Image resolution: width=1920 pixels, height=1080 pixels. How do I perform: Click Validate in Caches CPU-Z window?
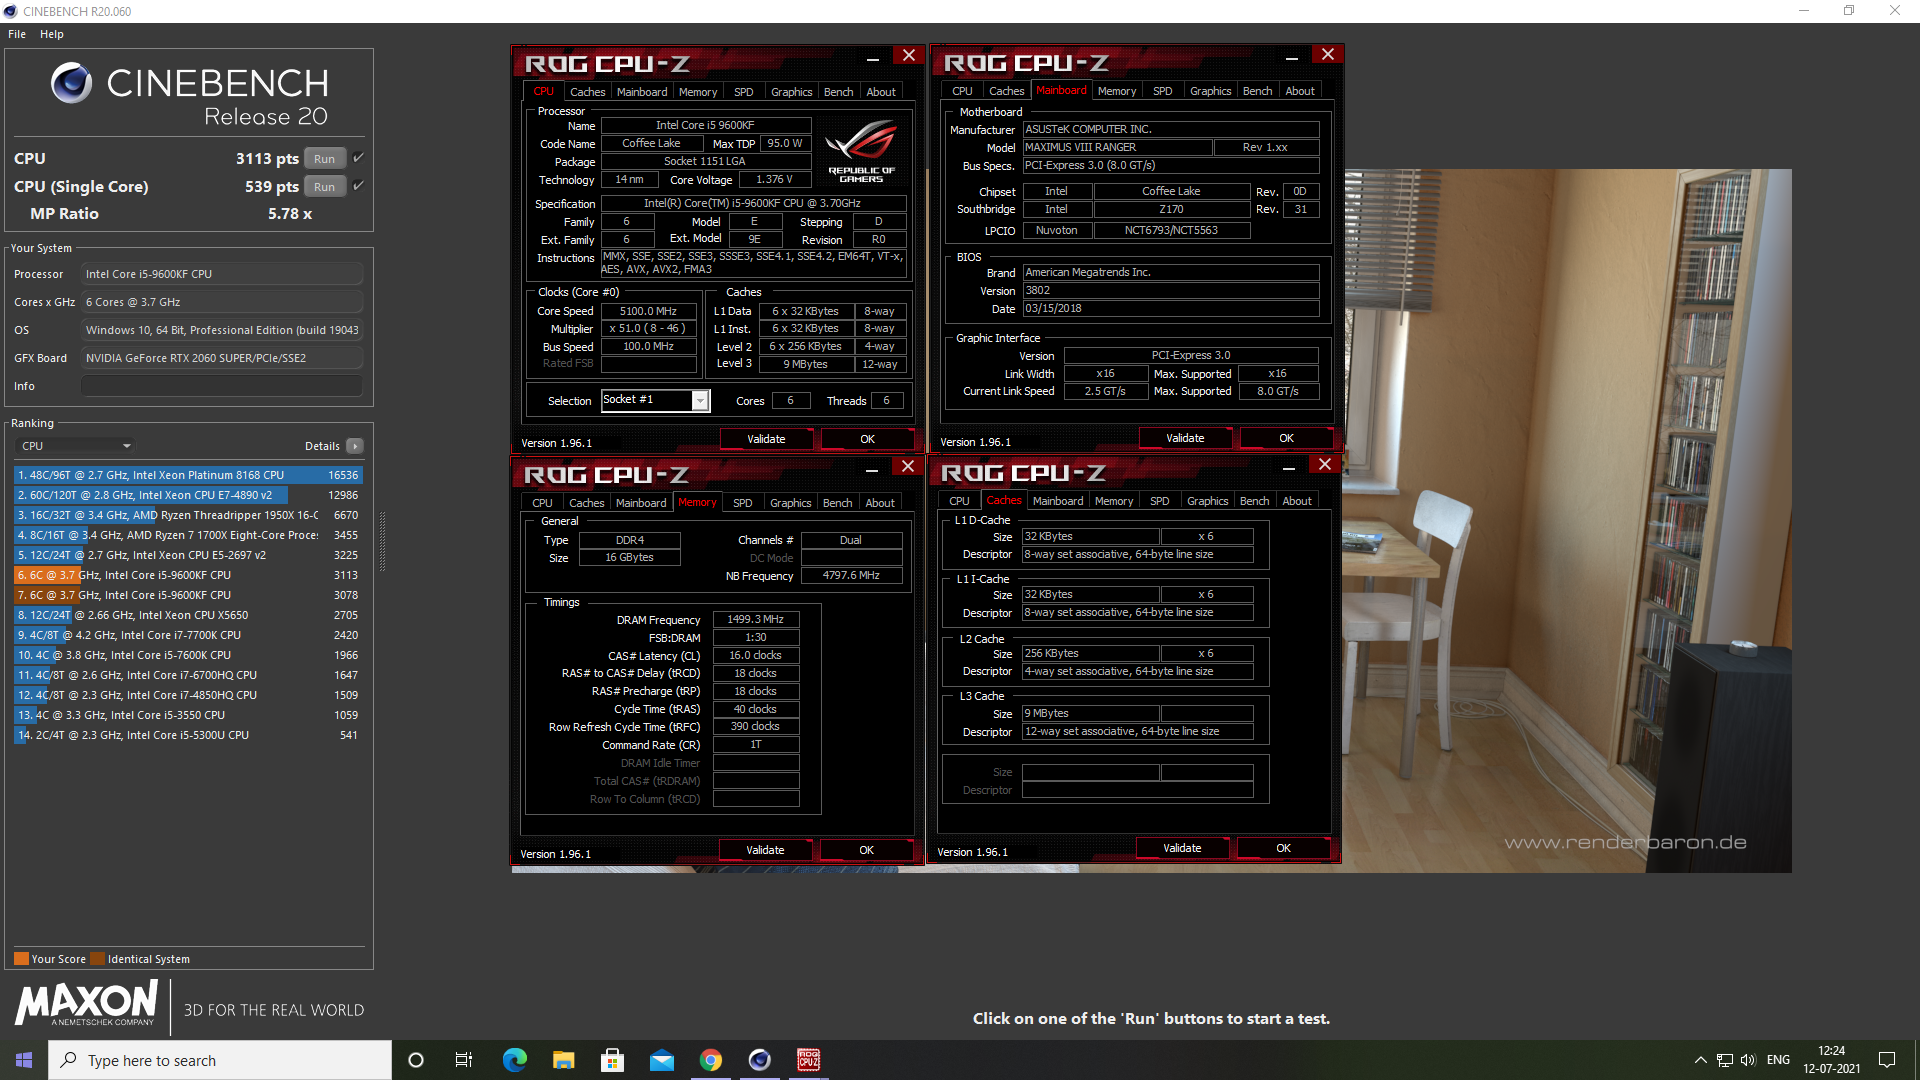click(1182, 848)
